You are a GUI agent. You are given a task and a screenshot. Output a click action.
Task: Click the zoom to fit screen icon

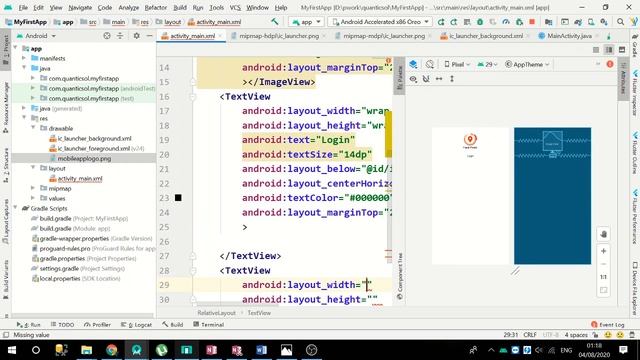click(603, 290)
